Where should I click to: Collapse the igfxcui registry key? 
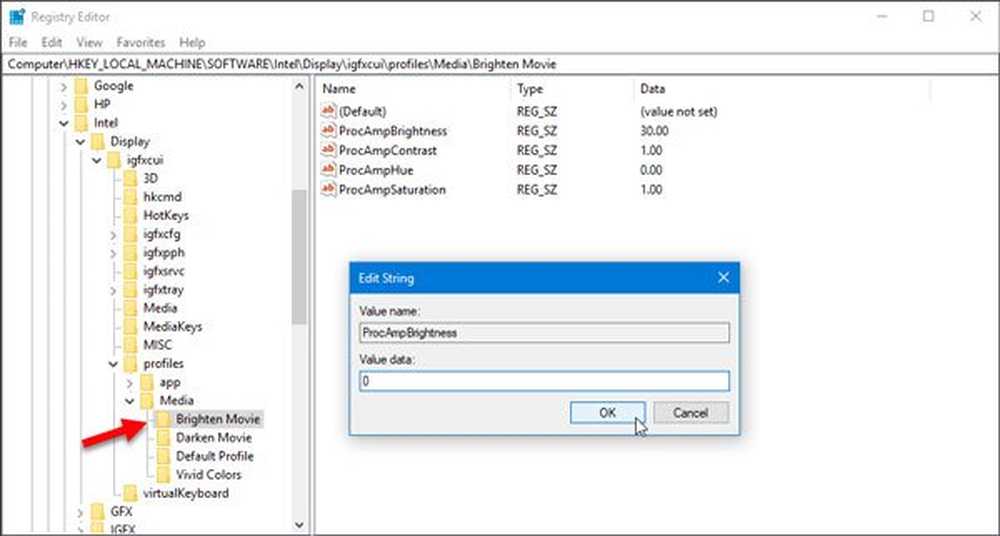pyautogui.click(x=96, y=160)
